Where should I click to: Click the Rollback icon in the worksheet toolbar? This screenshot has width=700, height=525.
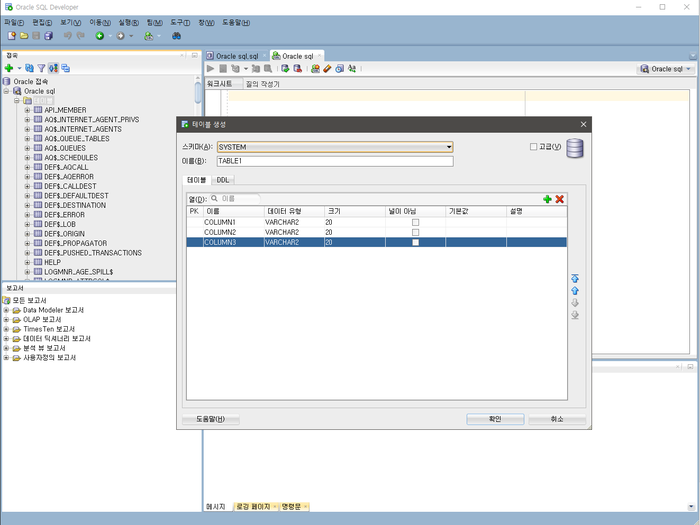(x=297, y=68)
